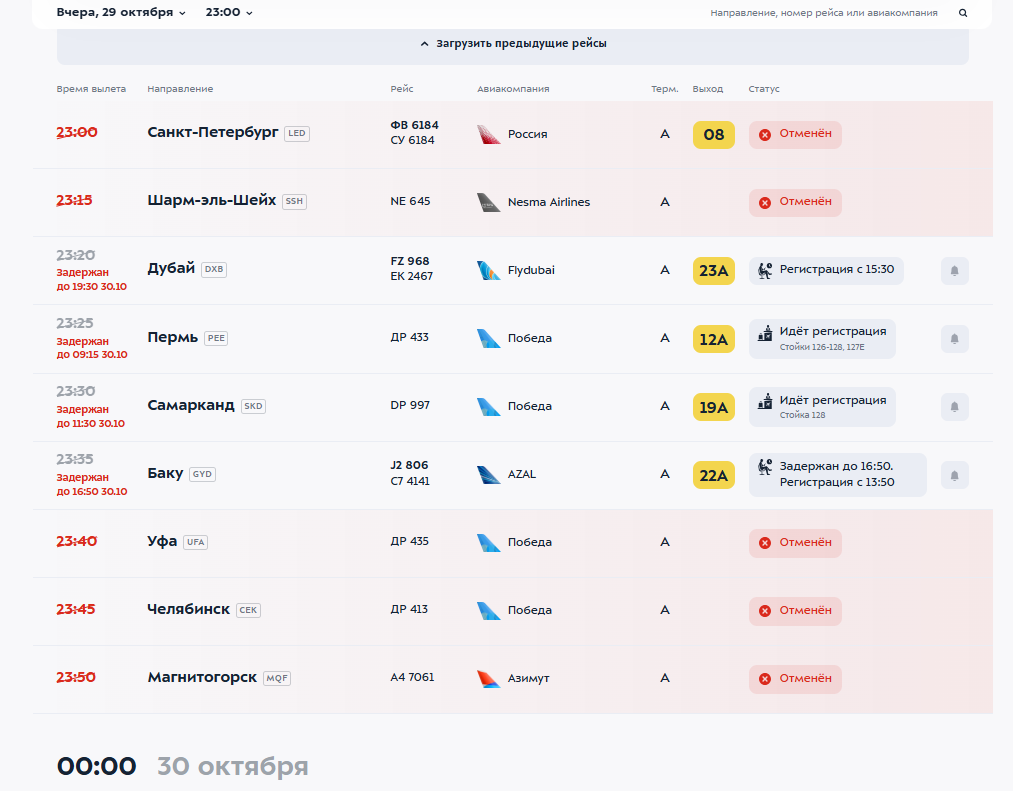Image resolution: width=1013 pixels, height=791 pixels.
Task: Click the cancelled X icon for Saint Petersburg flight
Action: pos(765,134)
